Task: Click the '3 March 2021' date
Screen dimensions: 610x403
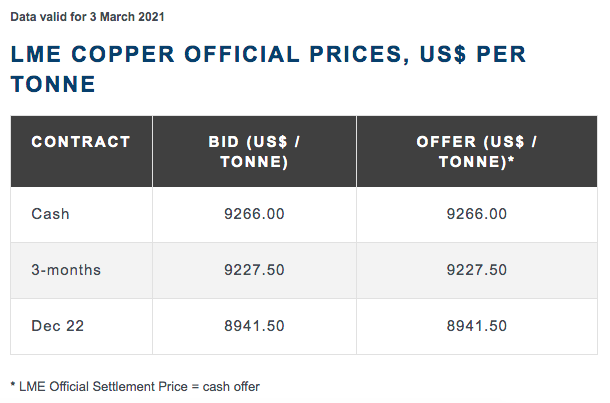Action: [x=130, y=18]
